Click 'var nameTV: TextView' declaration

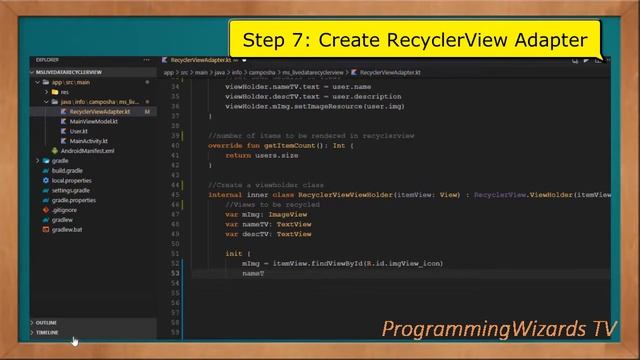tap(268, 224)
